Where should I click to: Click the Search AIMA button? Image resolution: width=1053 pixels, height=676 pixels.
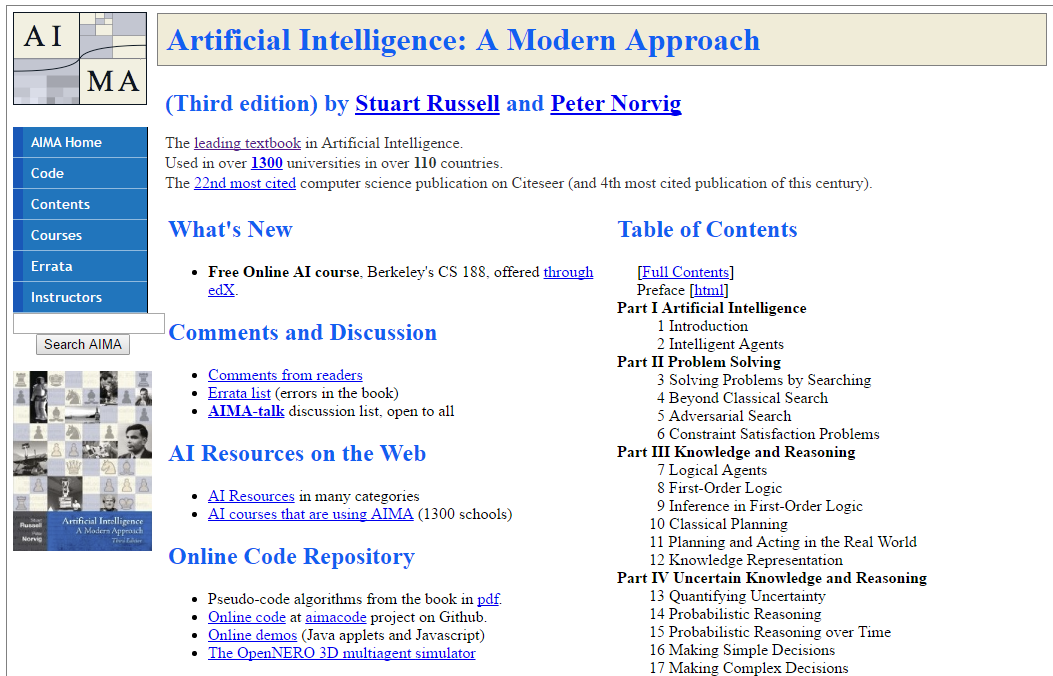pos(83,344)
